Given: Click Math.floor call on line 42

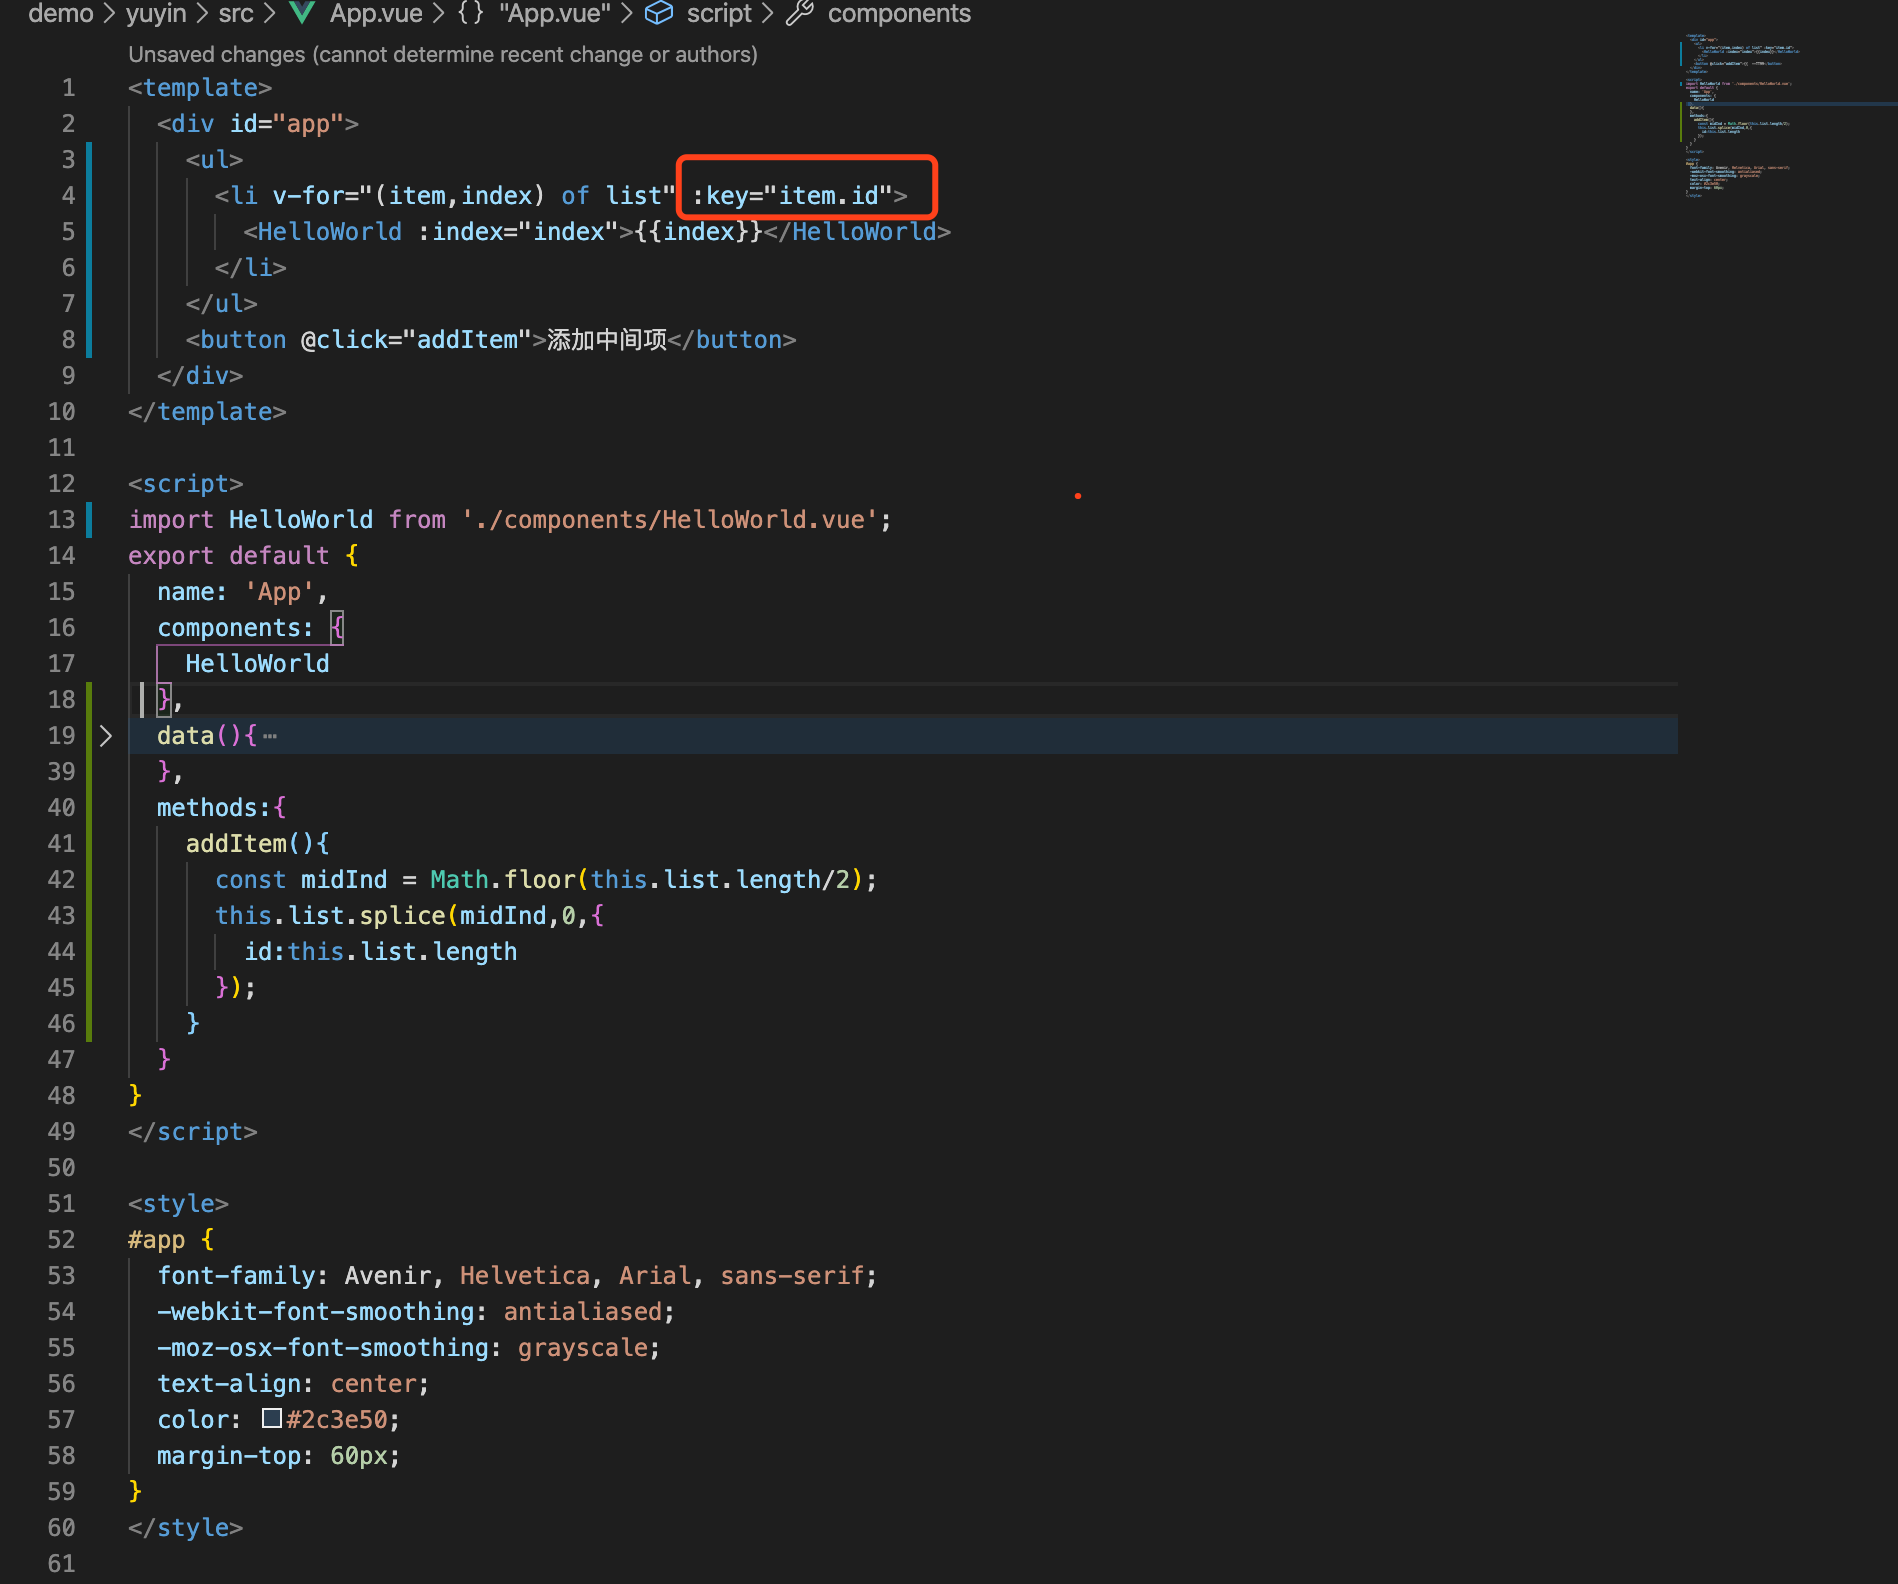Looking at the screenshot, I should (503, 880).
